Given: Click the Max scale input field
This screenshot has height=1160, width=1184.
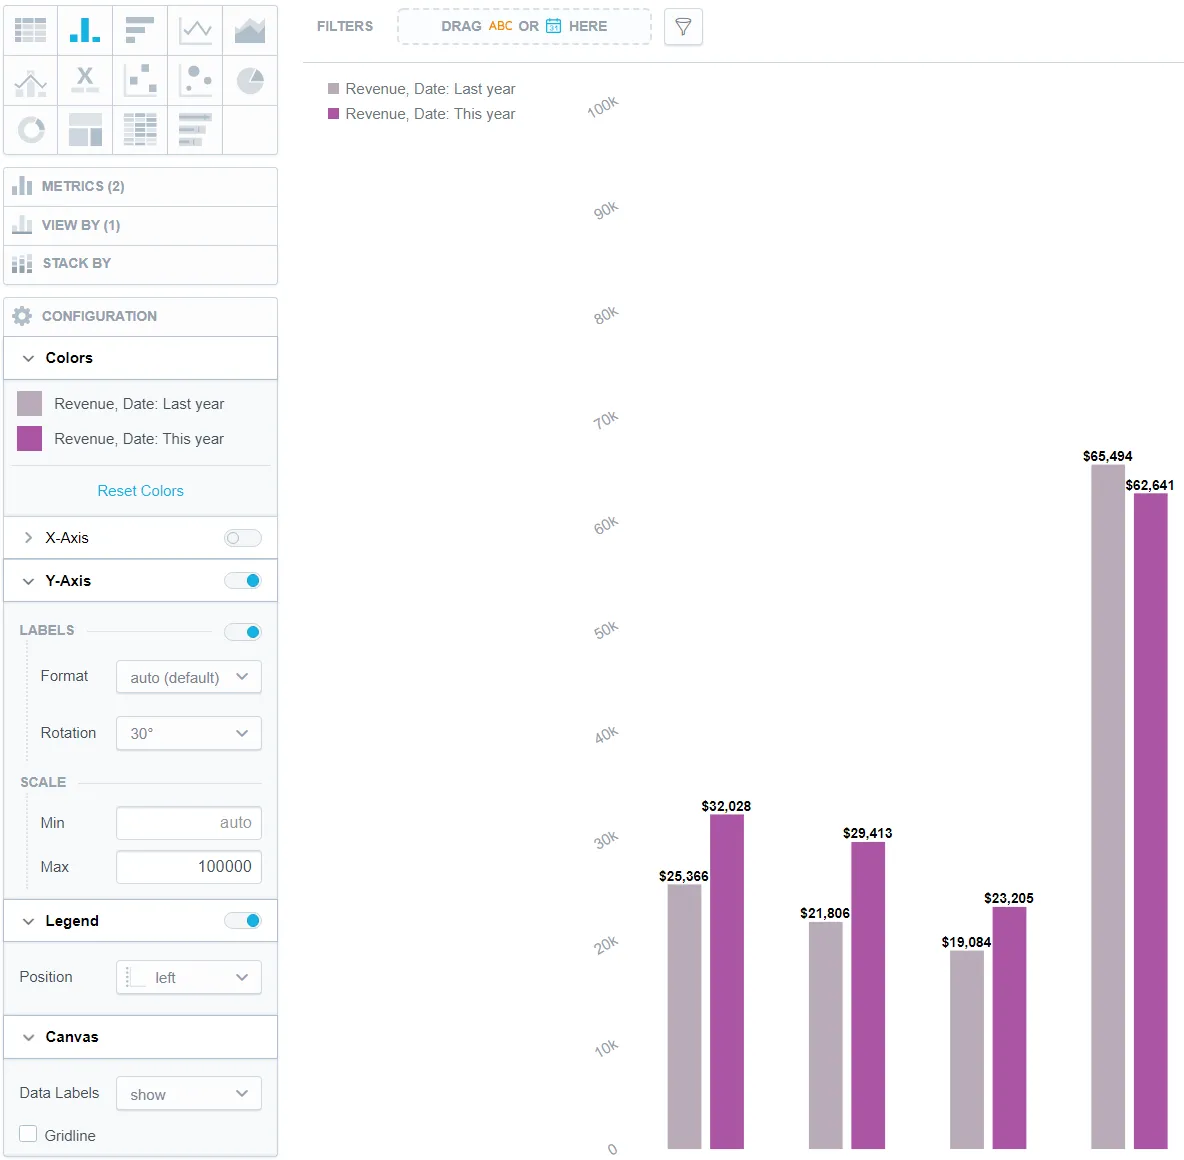Looking at the screenshot, I should click(188, 867).
